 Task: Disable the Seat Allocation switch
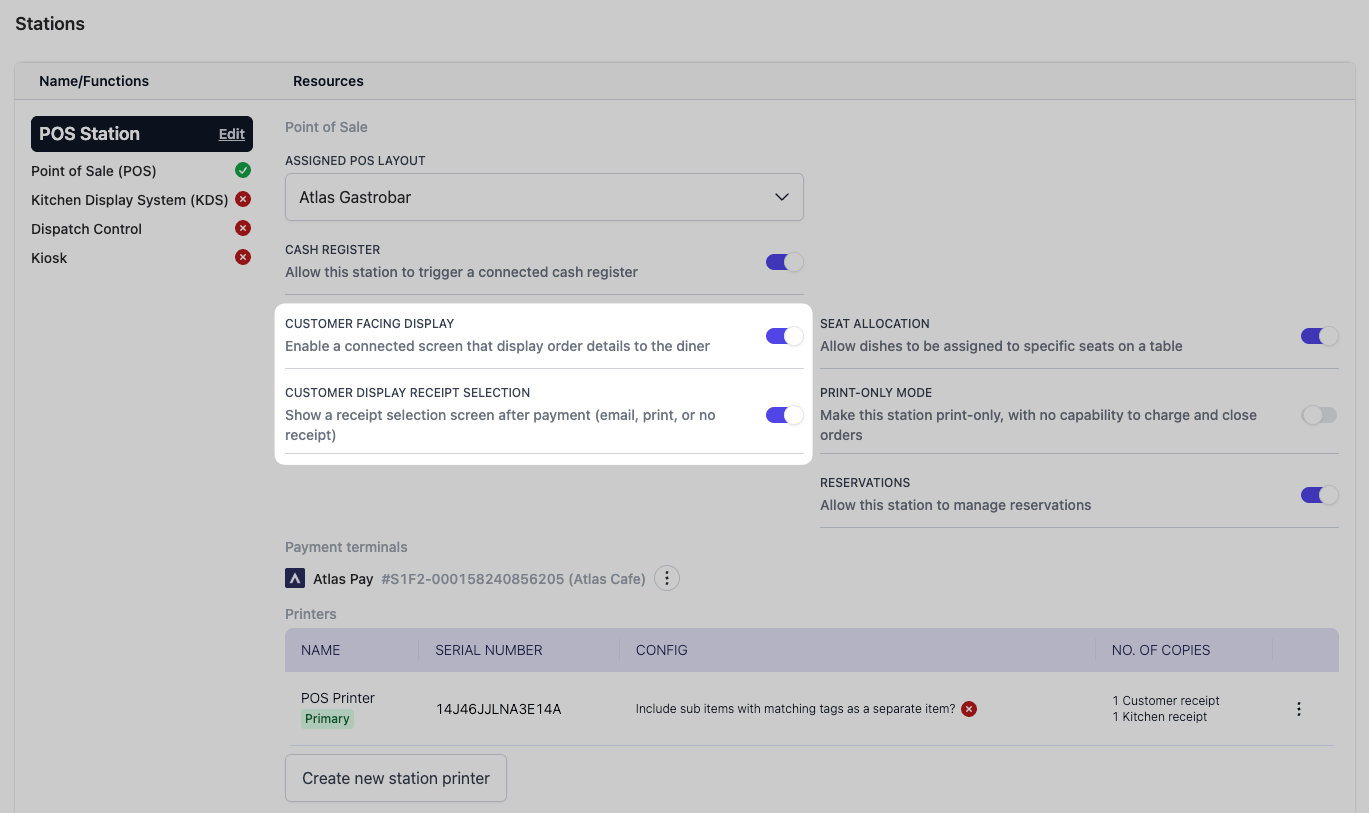[x=1320, y=336]
